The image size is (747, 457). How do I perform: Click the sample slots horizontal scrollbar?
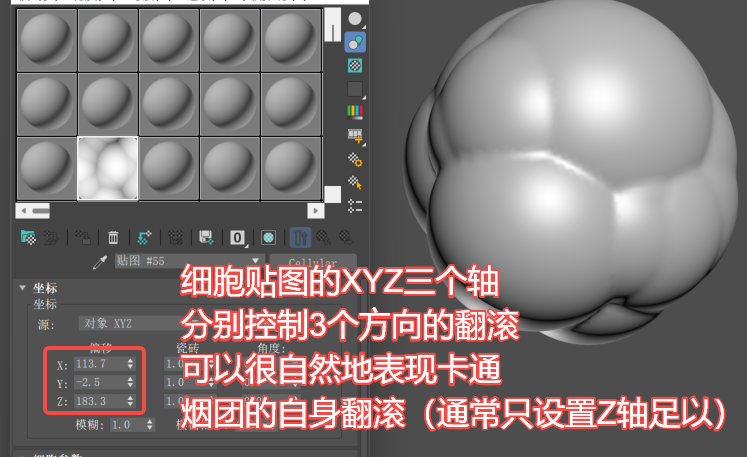click(x=170, y=211)
